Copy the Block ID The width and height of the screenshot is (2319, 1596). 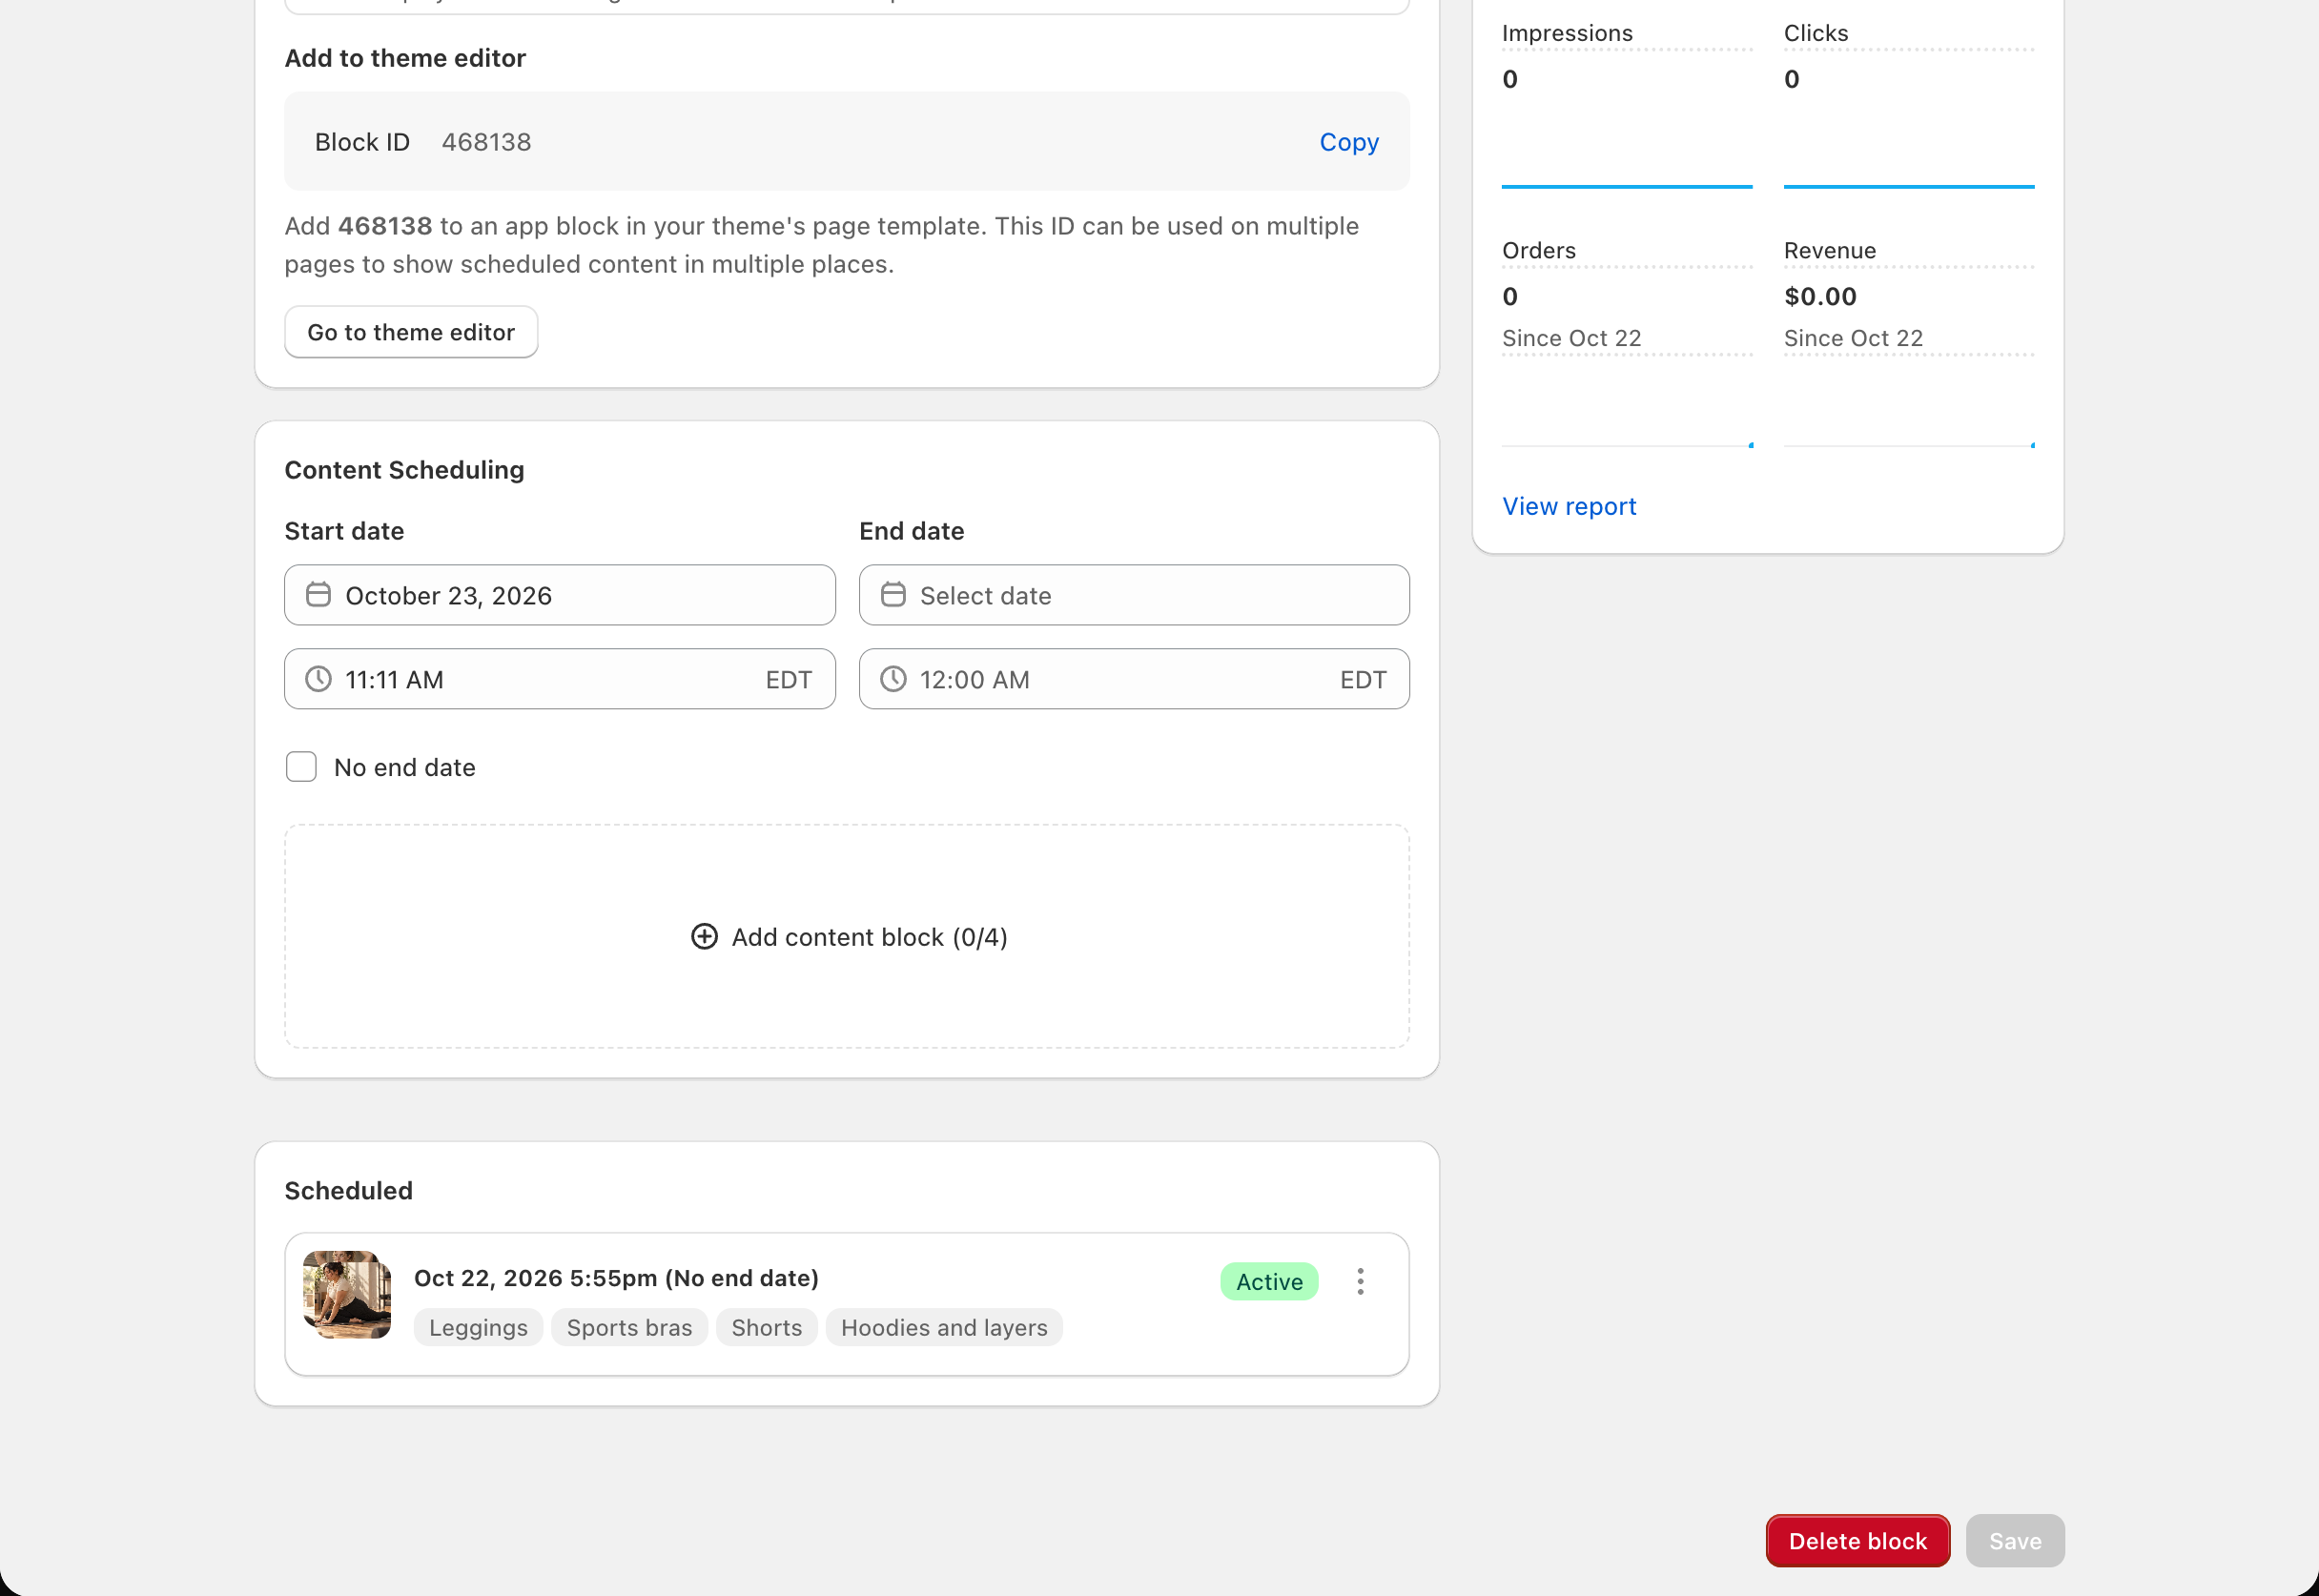click(1349, 142)
